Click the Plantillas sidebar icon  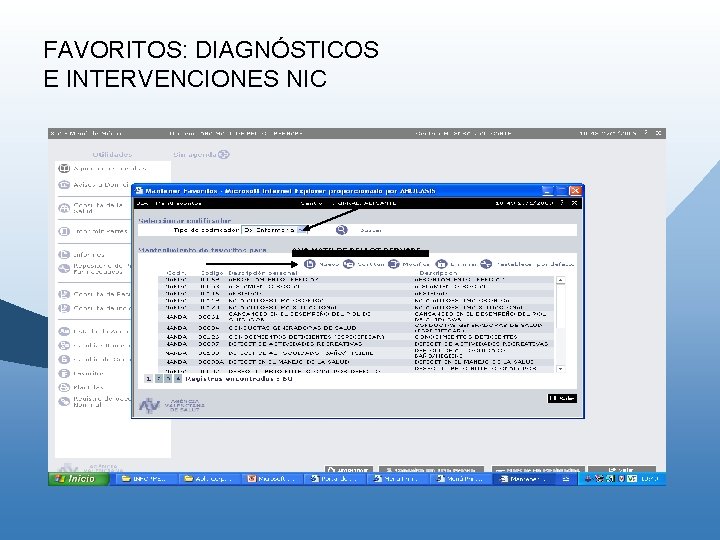tap(64, 387)
